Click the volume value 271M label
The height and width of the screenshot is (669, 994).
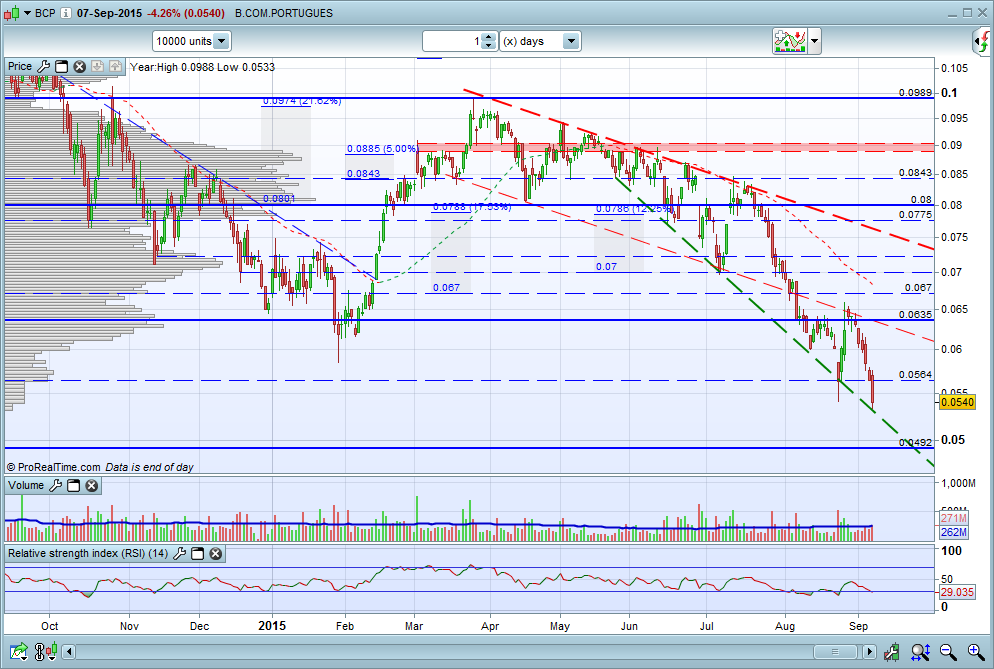[953, 519]
